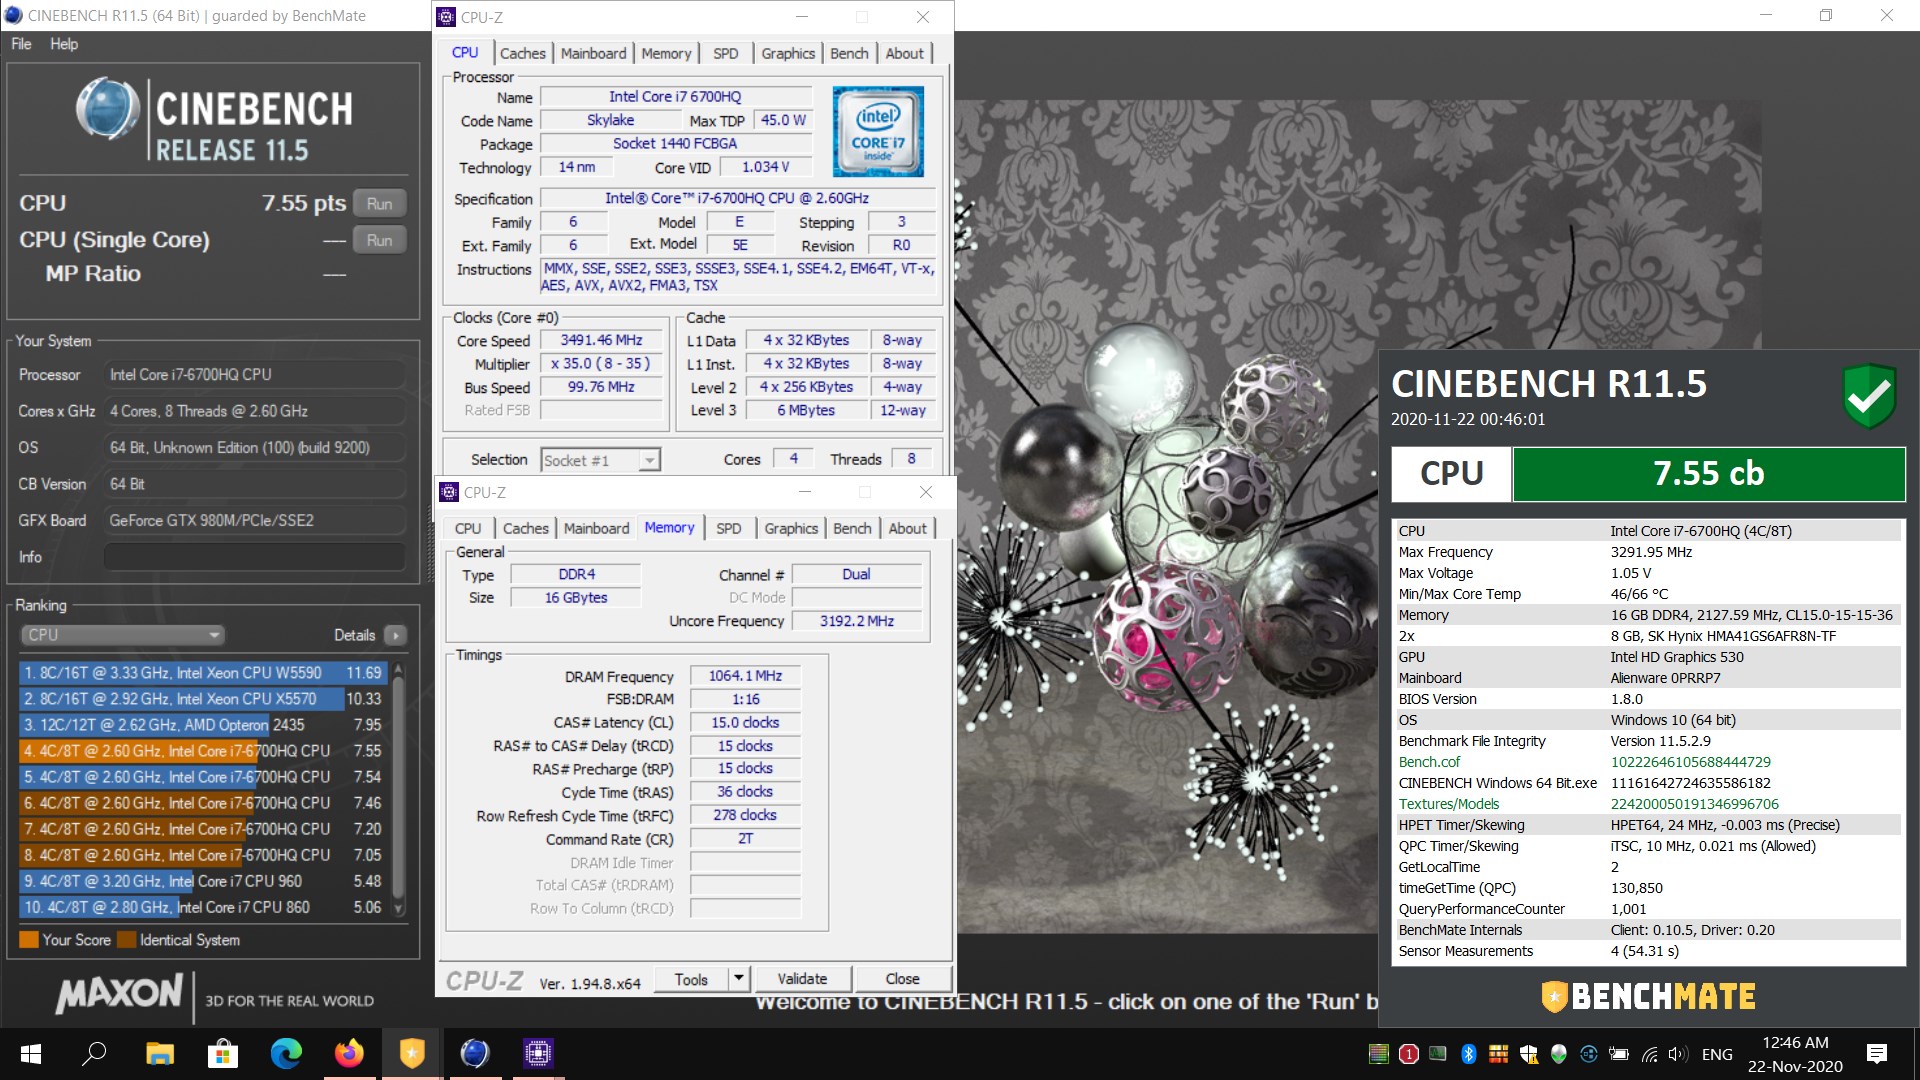Click the Intel Core i7 logo
Viewport: 1920px width, 1080px height.
(878, 131)
